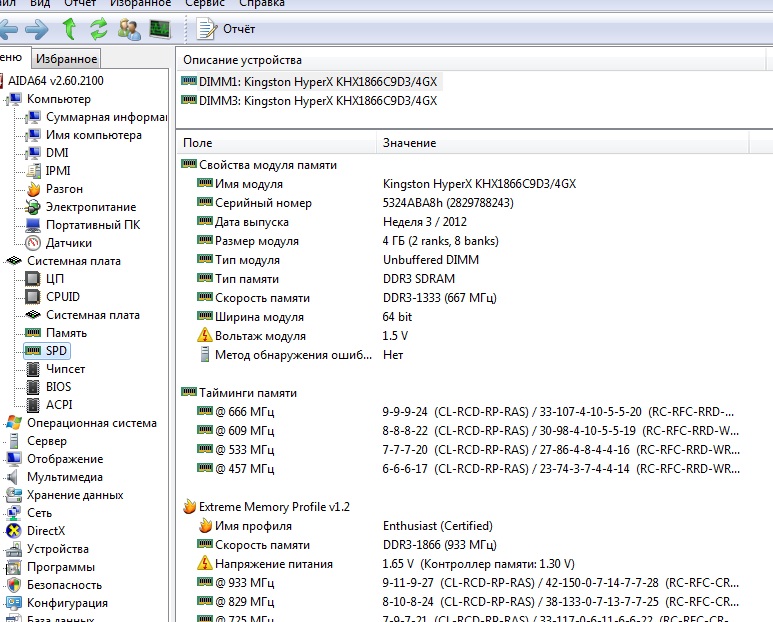Select the Дата выпуска row
Screen dimensions: 773x622
tap(332, 222)
